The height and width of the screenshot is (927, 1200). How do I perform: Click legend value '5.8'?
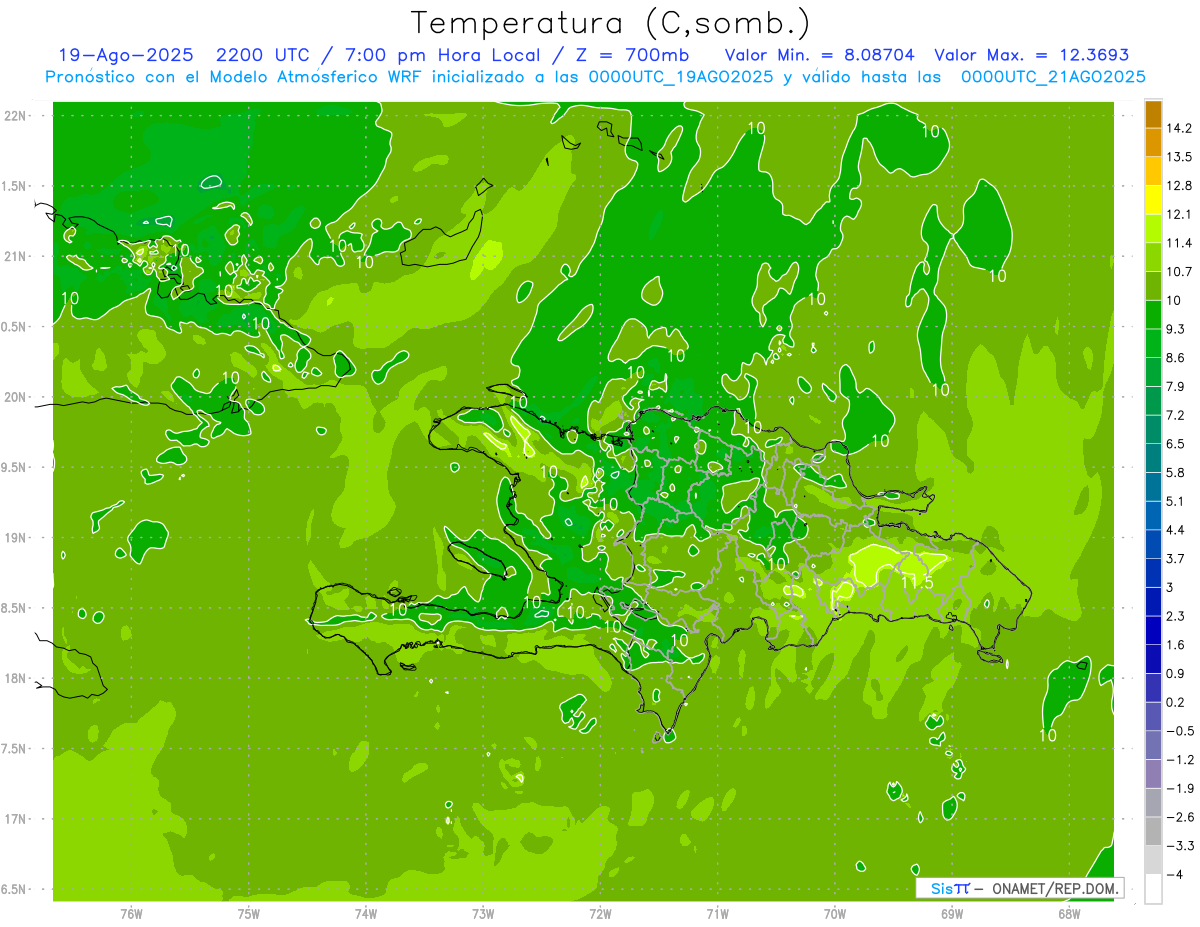click(x=1176, y=473)
